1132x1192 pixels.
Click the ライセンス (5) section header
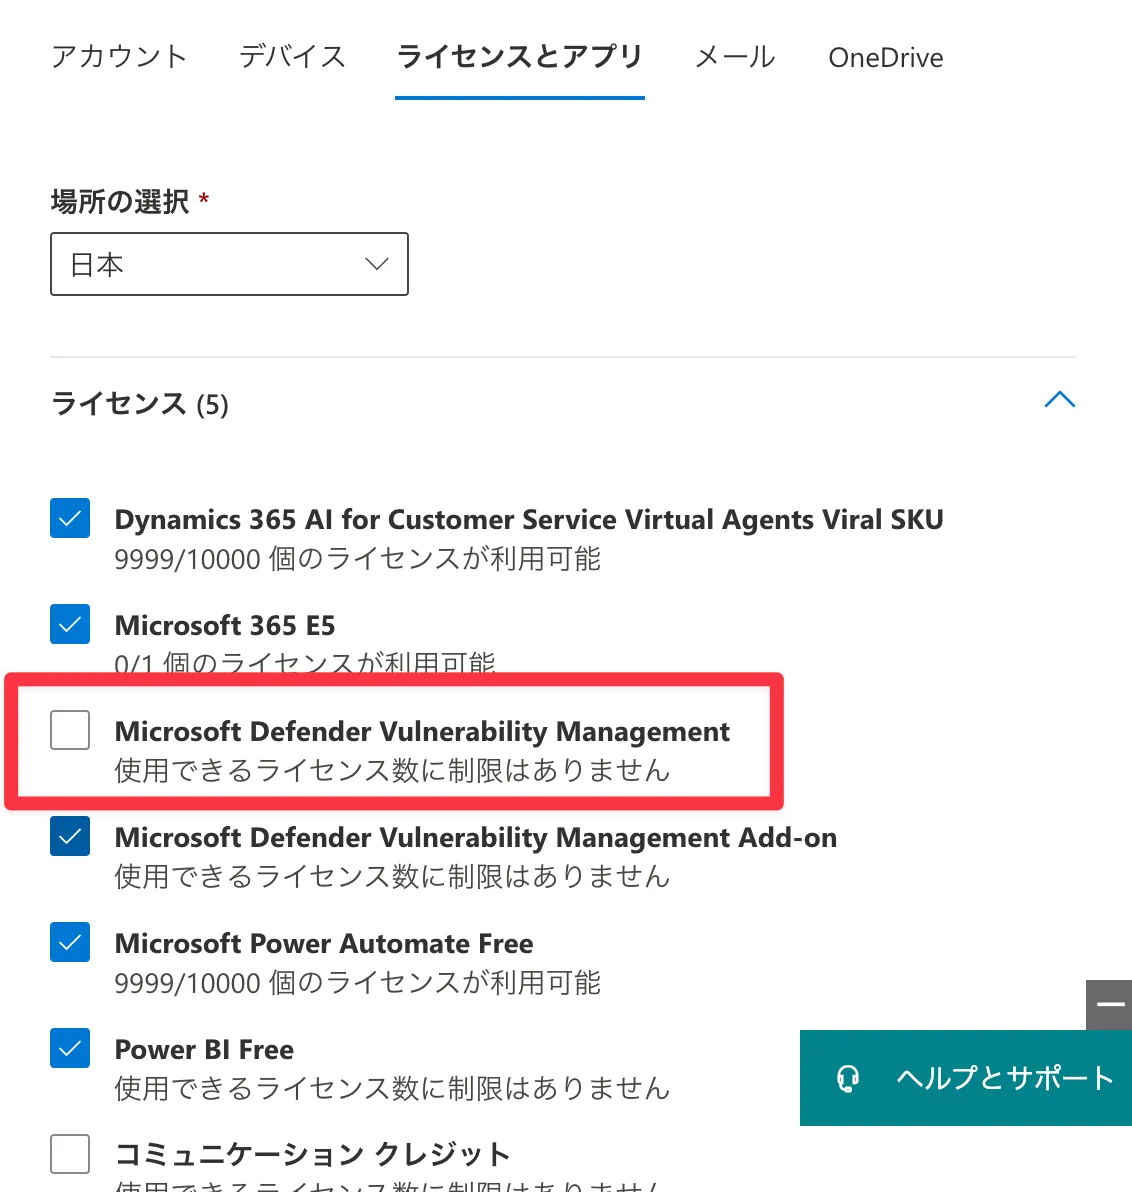(140, 404)
